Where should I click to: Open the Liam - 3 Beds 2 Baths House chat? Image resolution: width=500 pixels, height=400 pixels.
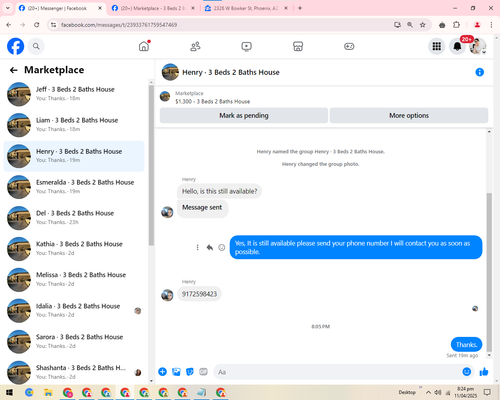coord(74,125)
